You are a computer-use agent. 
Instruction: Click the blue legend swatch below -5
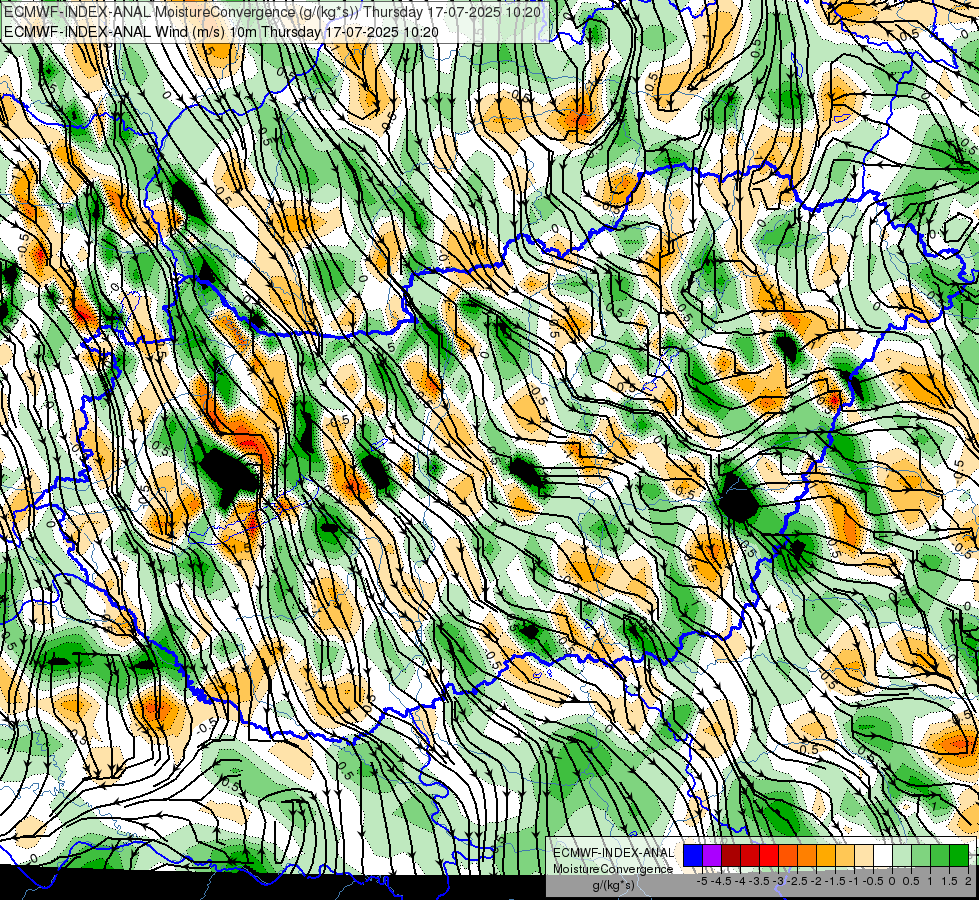pyautogui.click(x=693, y=855)
